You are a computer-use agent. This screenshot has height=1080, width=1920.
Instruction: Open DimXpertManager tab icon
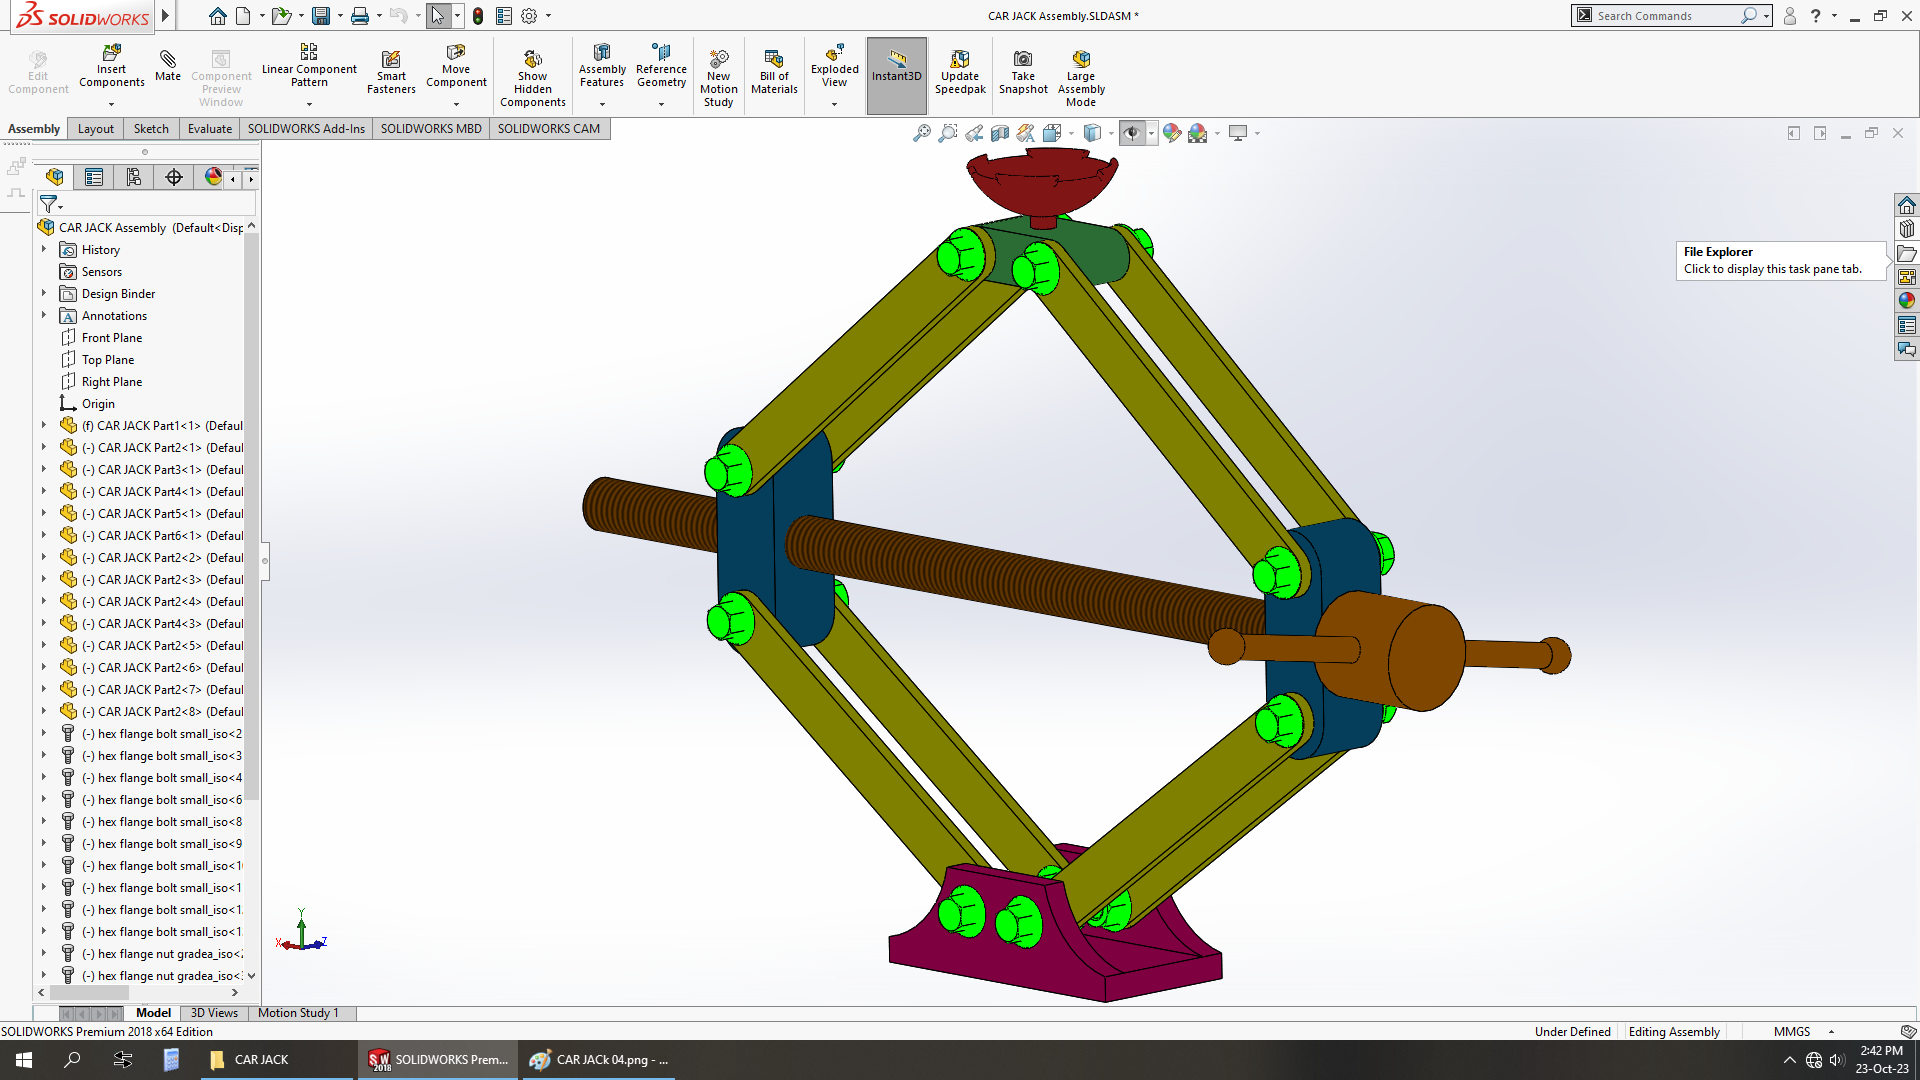(174, 177)
